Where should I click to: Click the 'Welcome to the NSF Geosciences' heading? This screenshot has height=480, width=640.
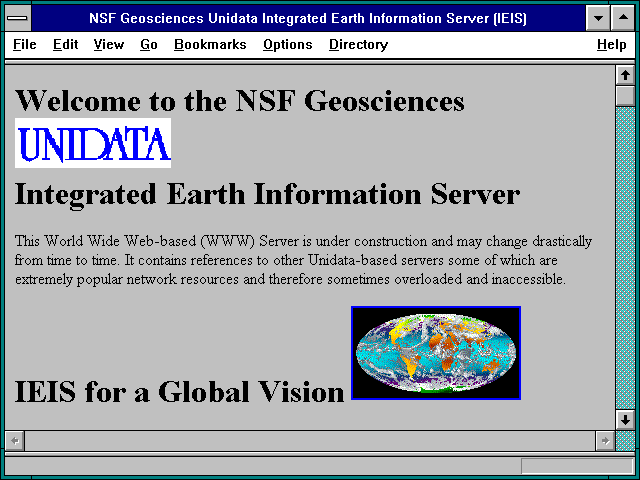coord(240,101)
